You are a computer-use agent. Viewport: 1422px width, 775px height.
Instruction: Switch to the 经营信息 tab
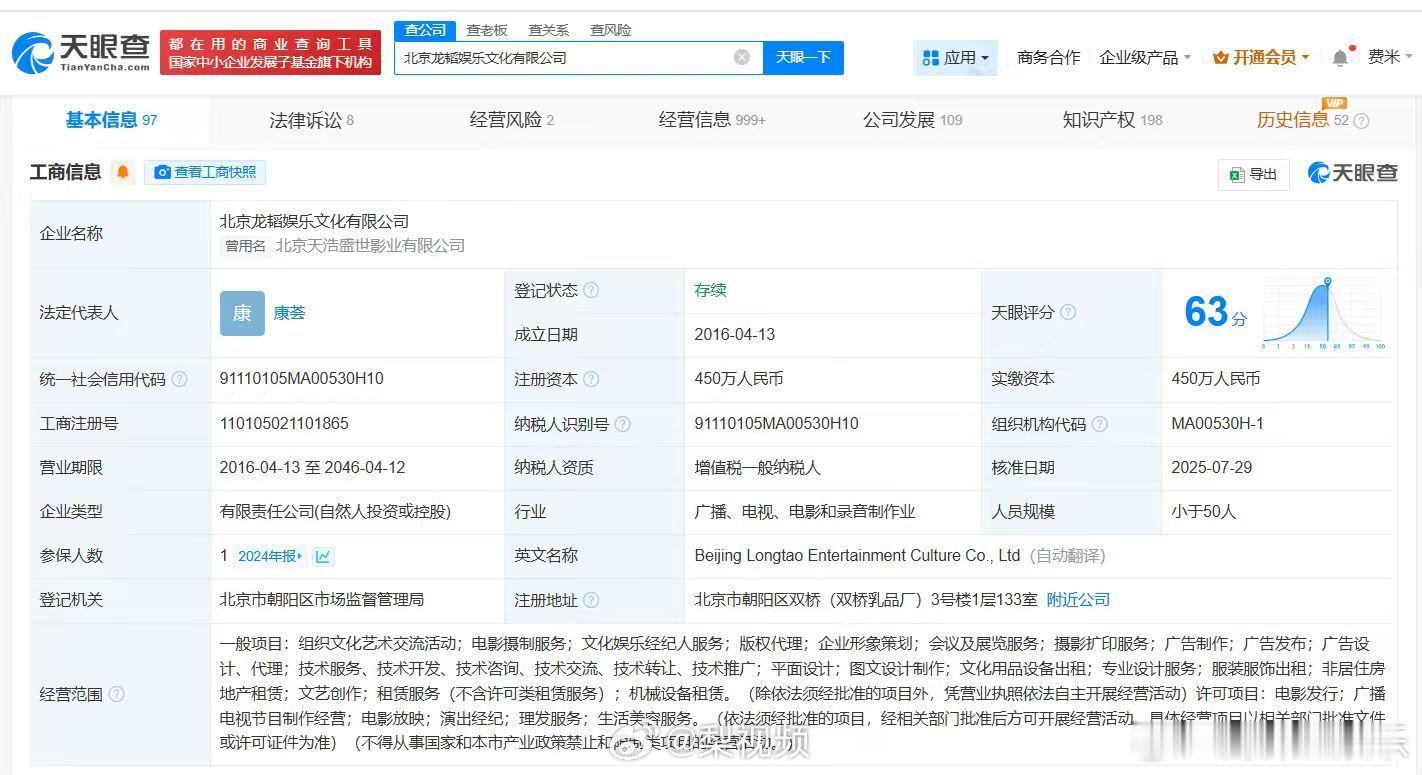[711, 120]
